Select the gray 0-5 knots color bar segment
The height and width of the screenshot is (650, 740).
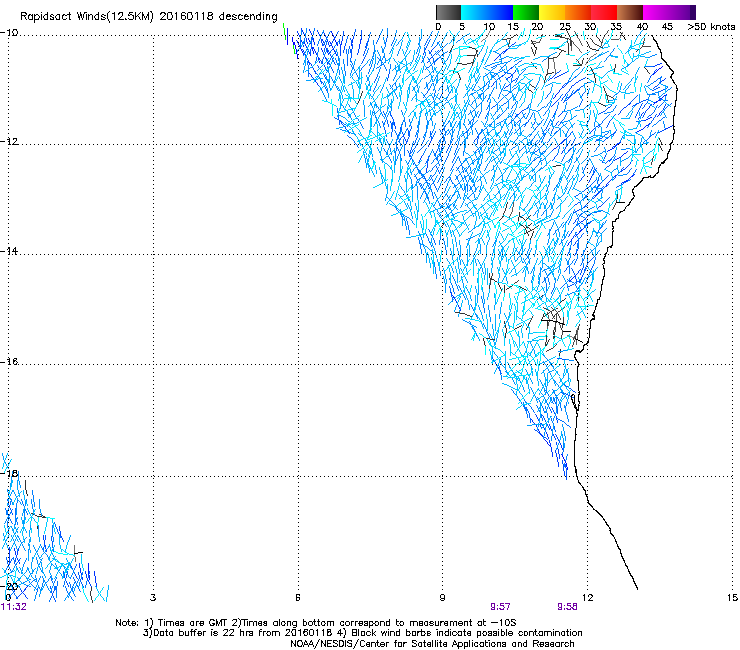448,12
